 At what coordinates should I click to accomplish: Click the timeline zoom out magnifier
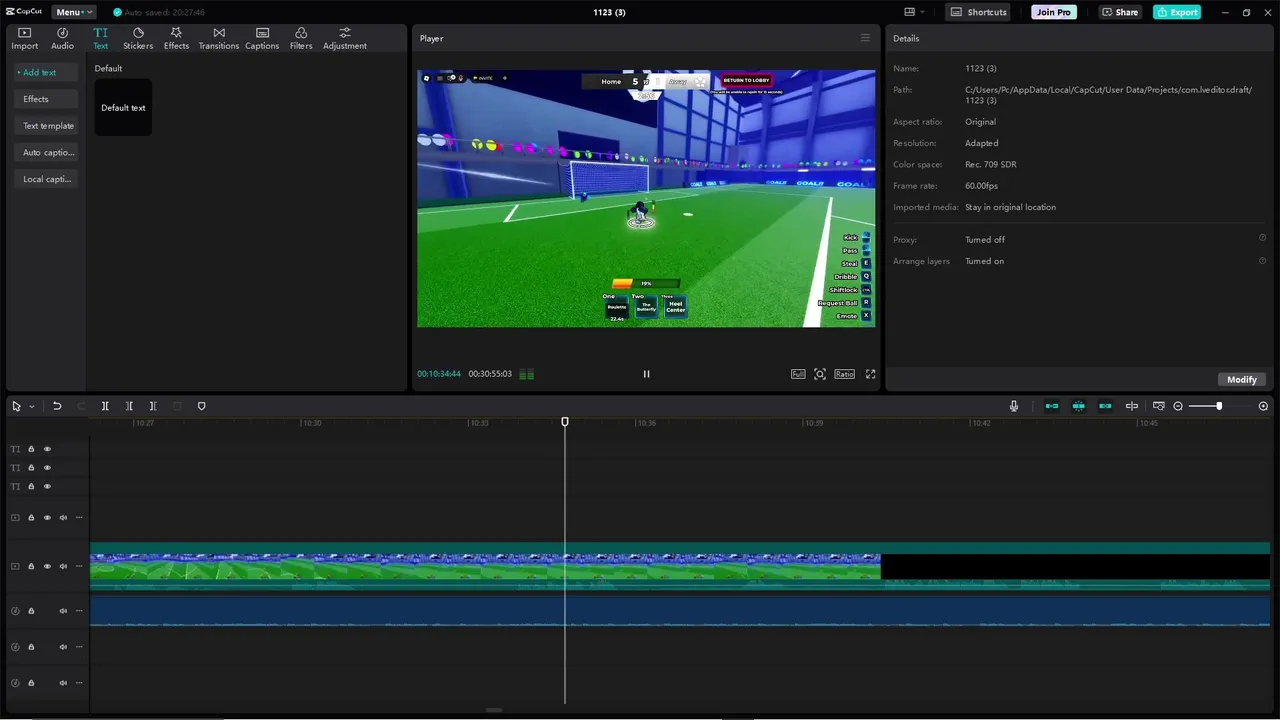[1178, 406]
